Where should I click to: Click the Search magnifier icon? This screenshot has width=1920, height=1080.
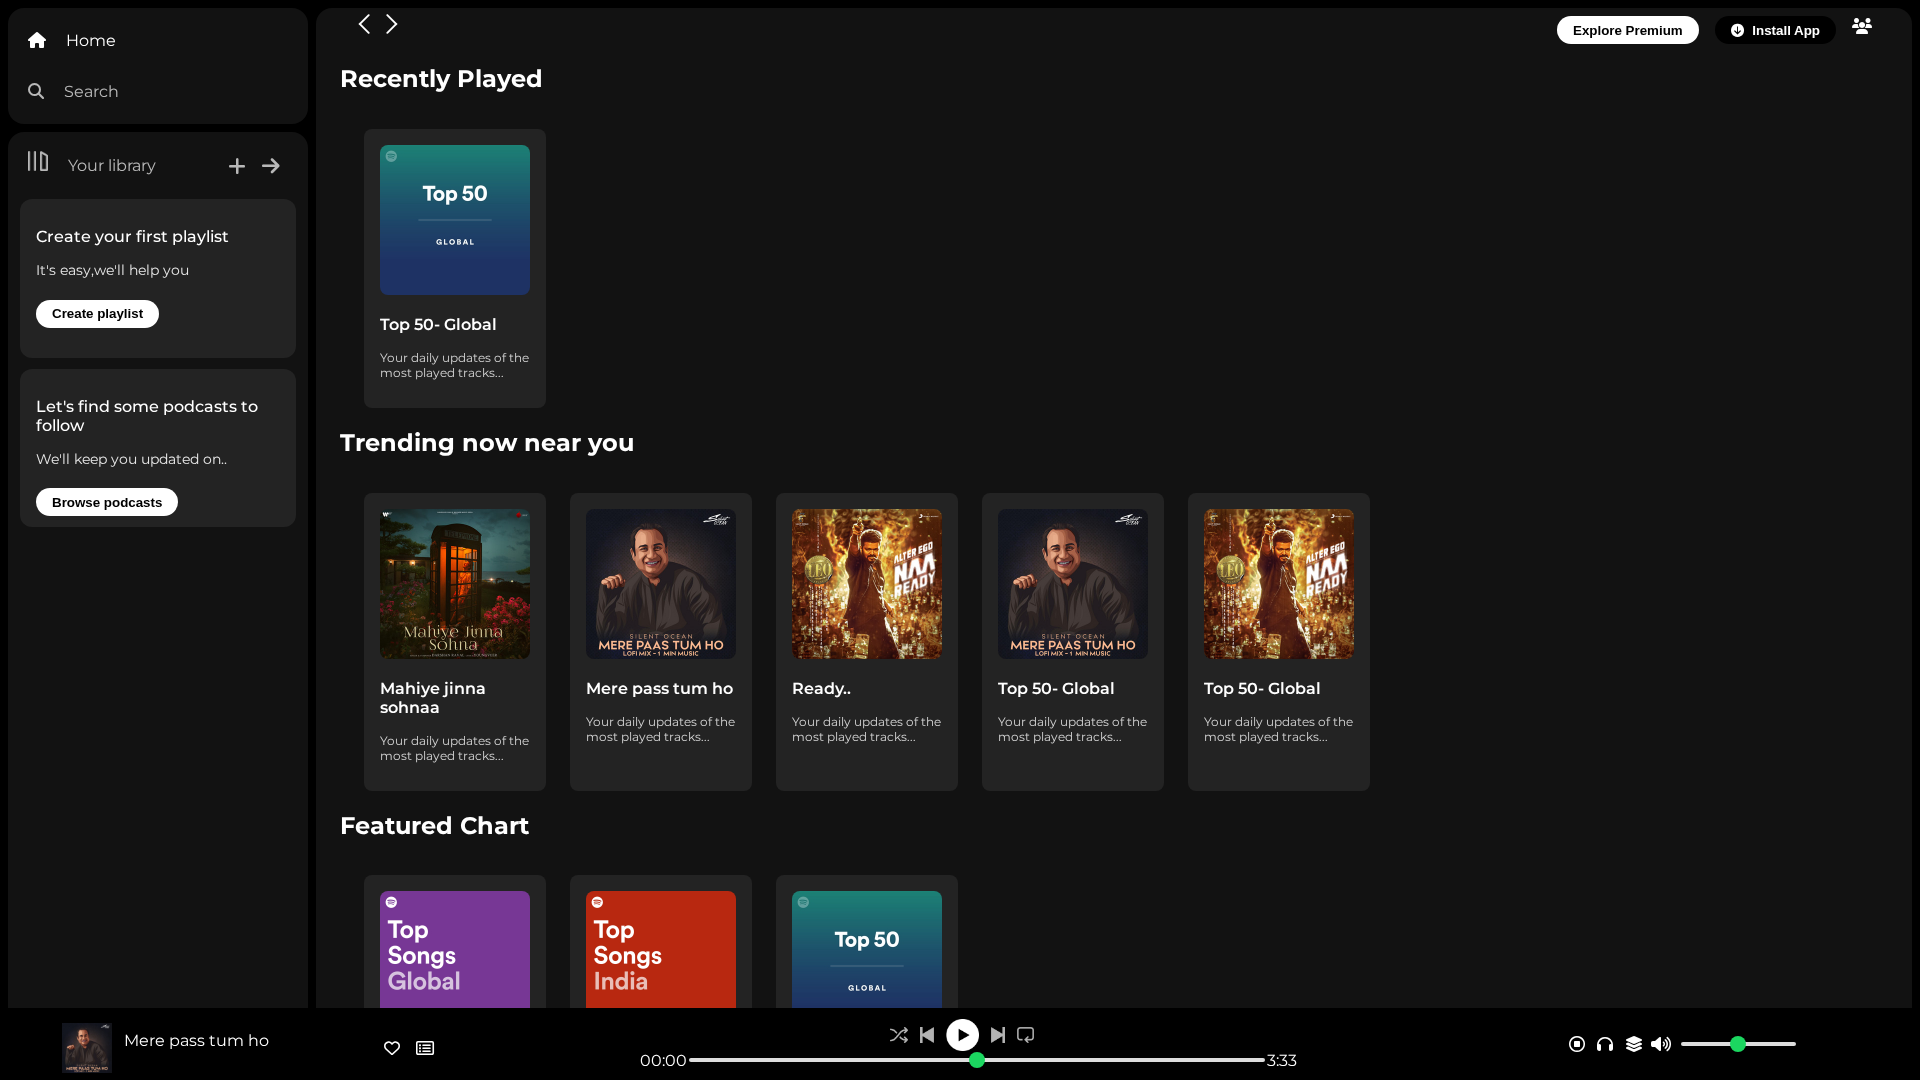click(36, 91)
